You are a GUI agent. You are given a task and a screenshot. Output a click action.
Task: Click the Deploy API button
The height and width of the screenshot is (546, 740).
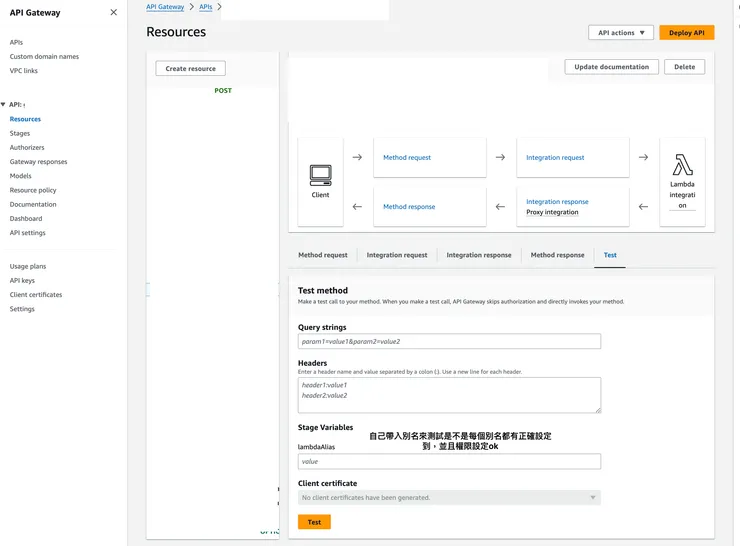pos(687,33)
